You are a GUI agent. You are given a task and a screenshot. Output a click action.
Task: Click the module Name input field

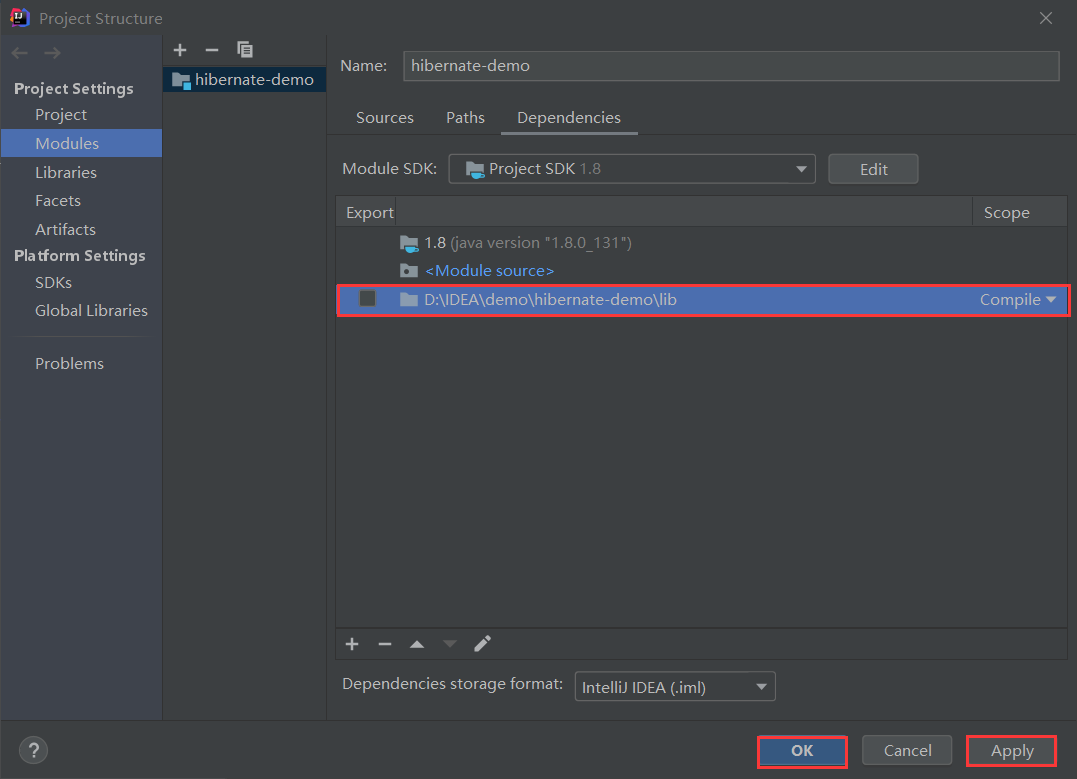pos(731,66)
